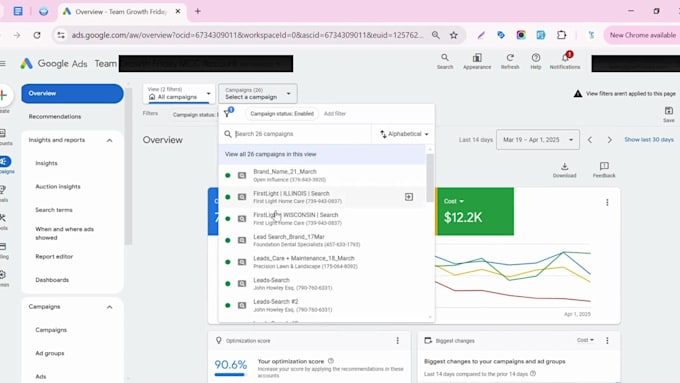Open the Cost metric dropdown on green tile
This screenshot has height=383, width=680.
[x=454, y=201]
